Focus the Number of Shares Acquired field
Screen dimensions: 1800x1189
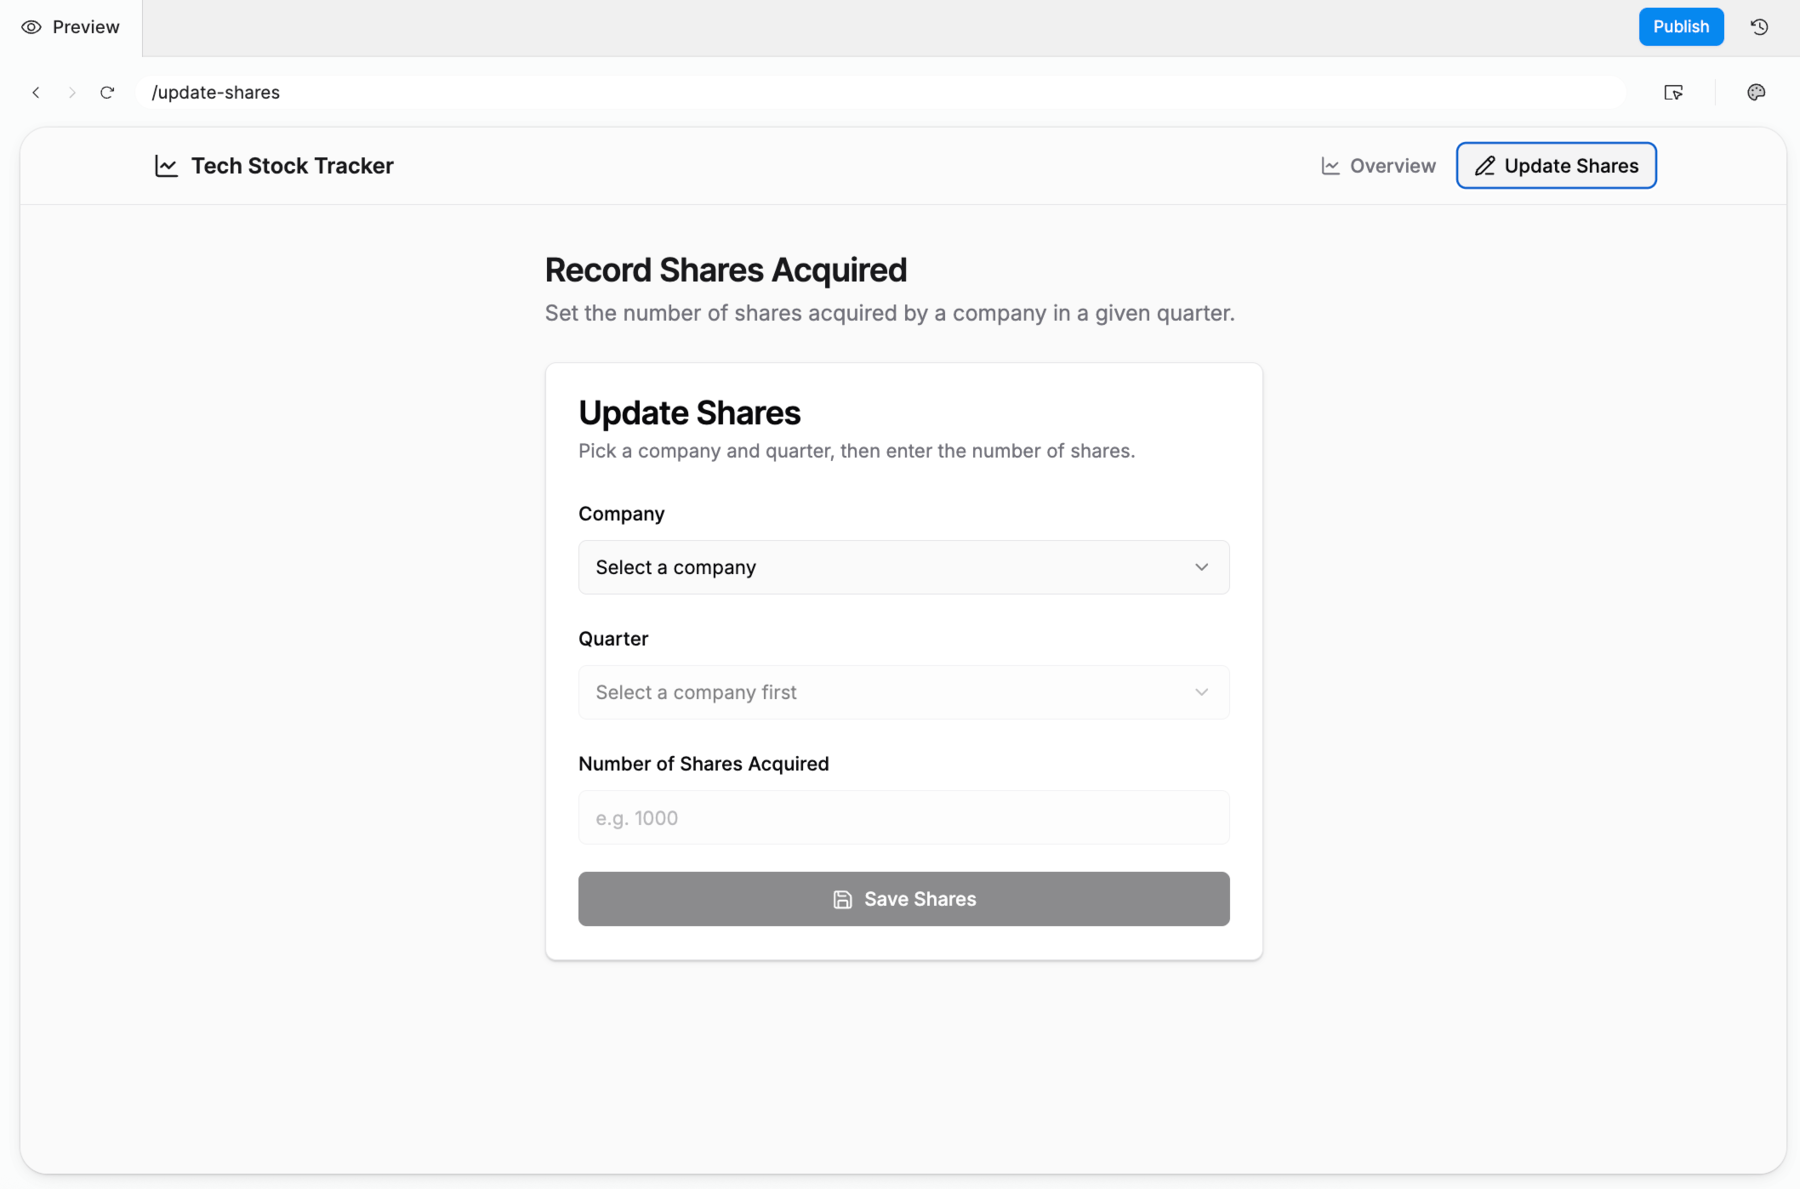(903, 817)
